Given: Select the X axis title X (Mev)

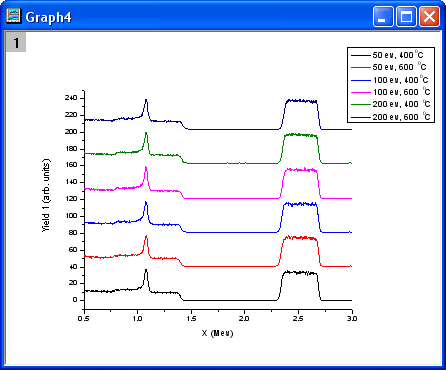Looking at the screenshot, I should pyautogui.click(x=217, y=333).
